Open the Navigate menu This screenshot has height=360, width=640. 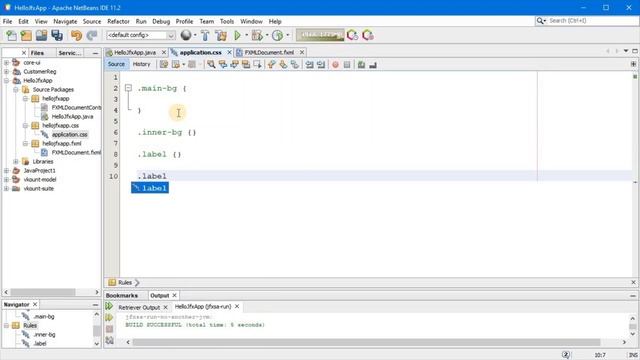click(65, 21)
